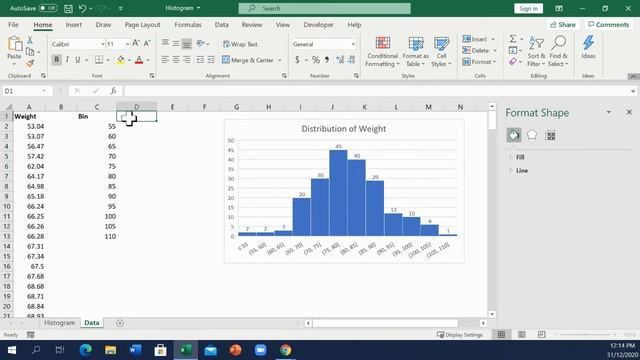Click the Percent Style icon

(x=316, y=60)
